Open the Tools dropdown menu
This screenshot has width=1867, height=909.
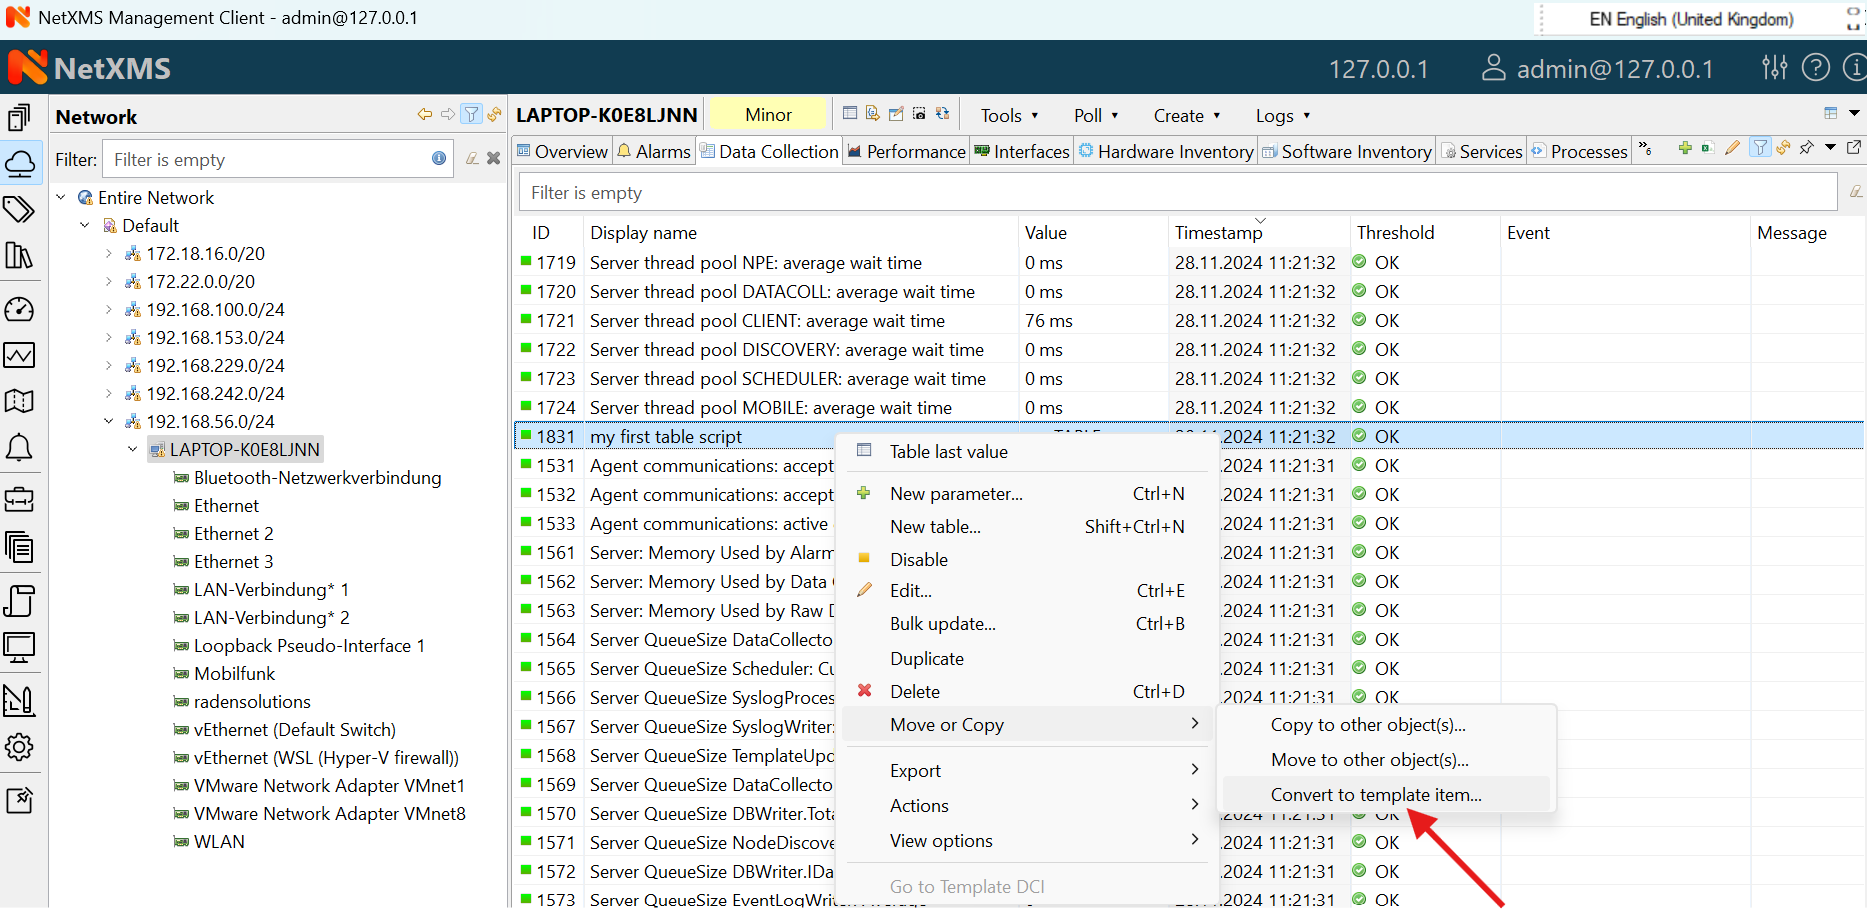point(1009,116)
